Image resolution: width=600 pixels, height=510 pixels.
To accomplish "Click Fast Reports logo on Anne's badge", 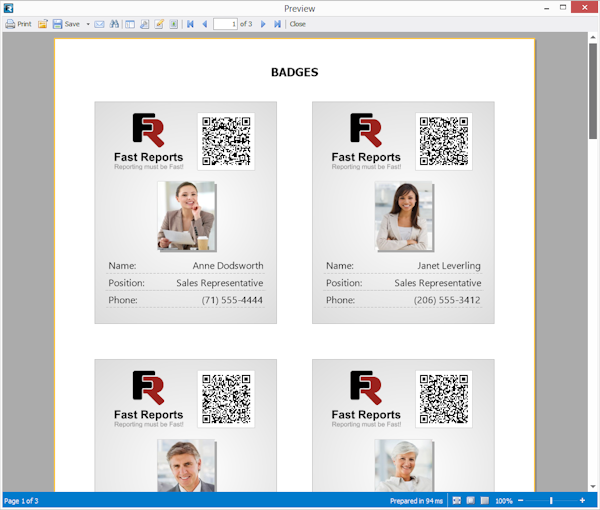I will [x=148, y=141].
